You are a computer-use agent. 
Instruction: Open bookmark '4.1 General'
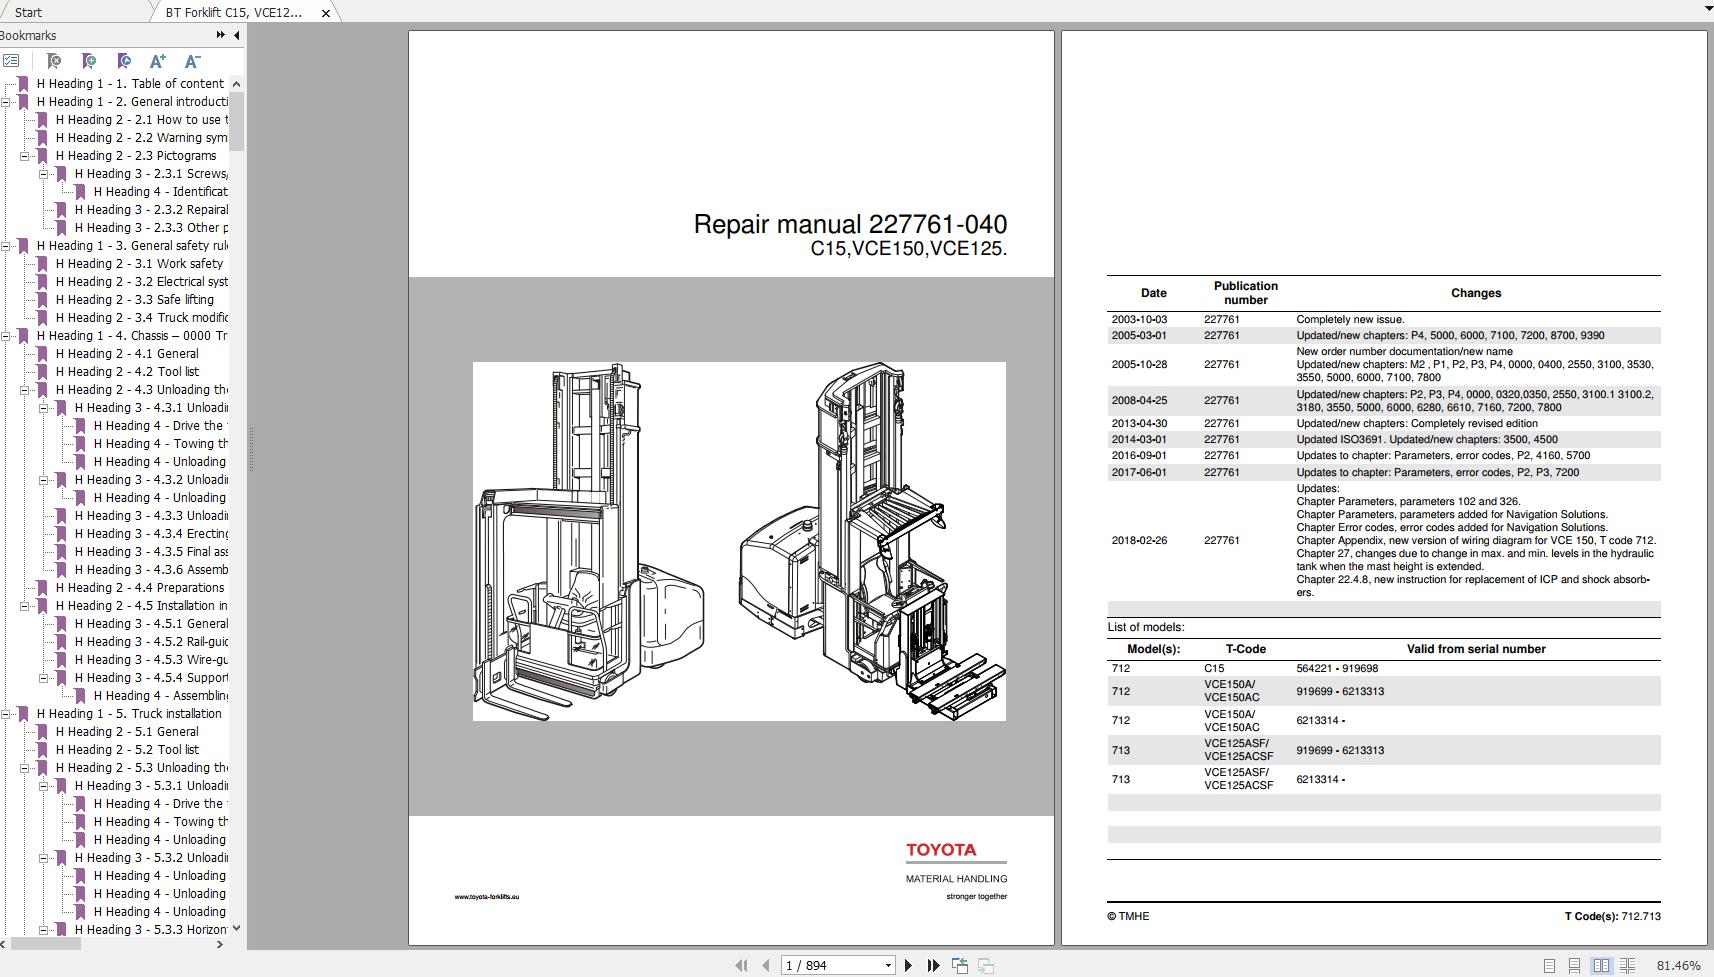127,353
